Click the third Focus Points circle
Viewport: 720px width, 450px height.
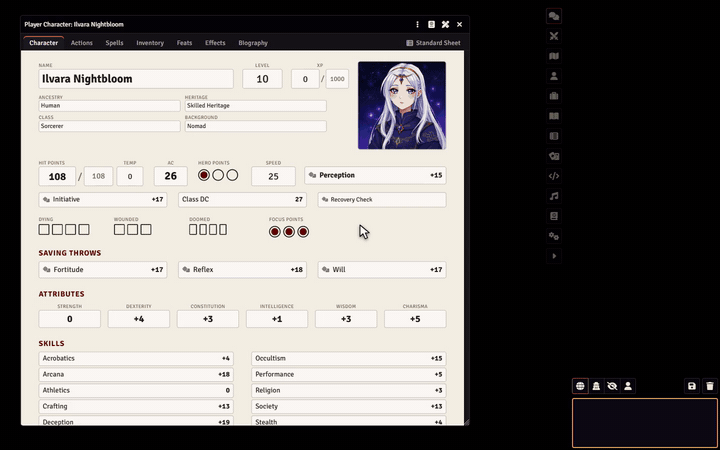[x=303, y=232]
